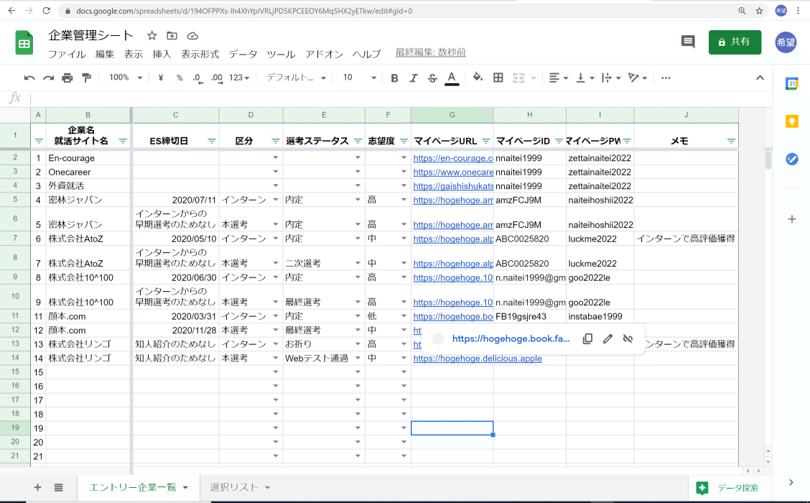Image resolution: width=810 pixels, height=503 pixels.
Task: Toggle filter on 志望度 column header
Action: tap(404, 141)
